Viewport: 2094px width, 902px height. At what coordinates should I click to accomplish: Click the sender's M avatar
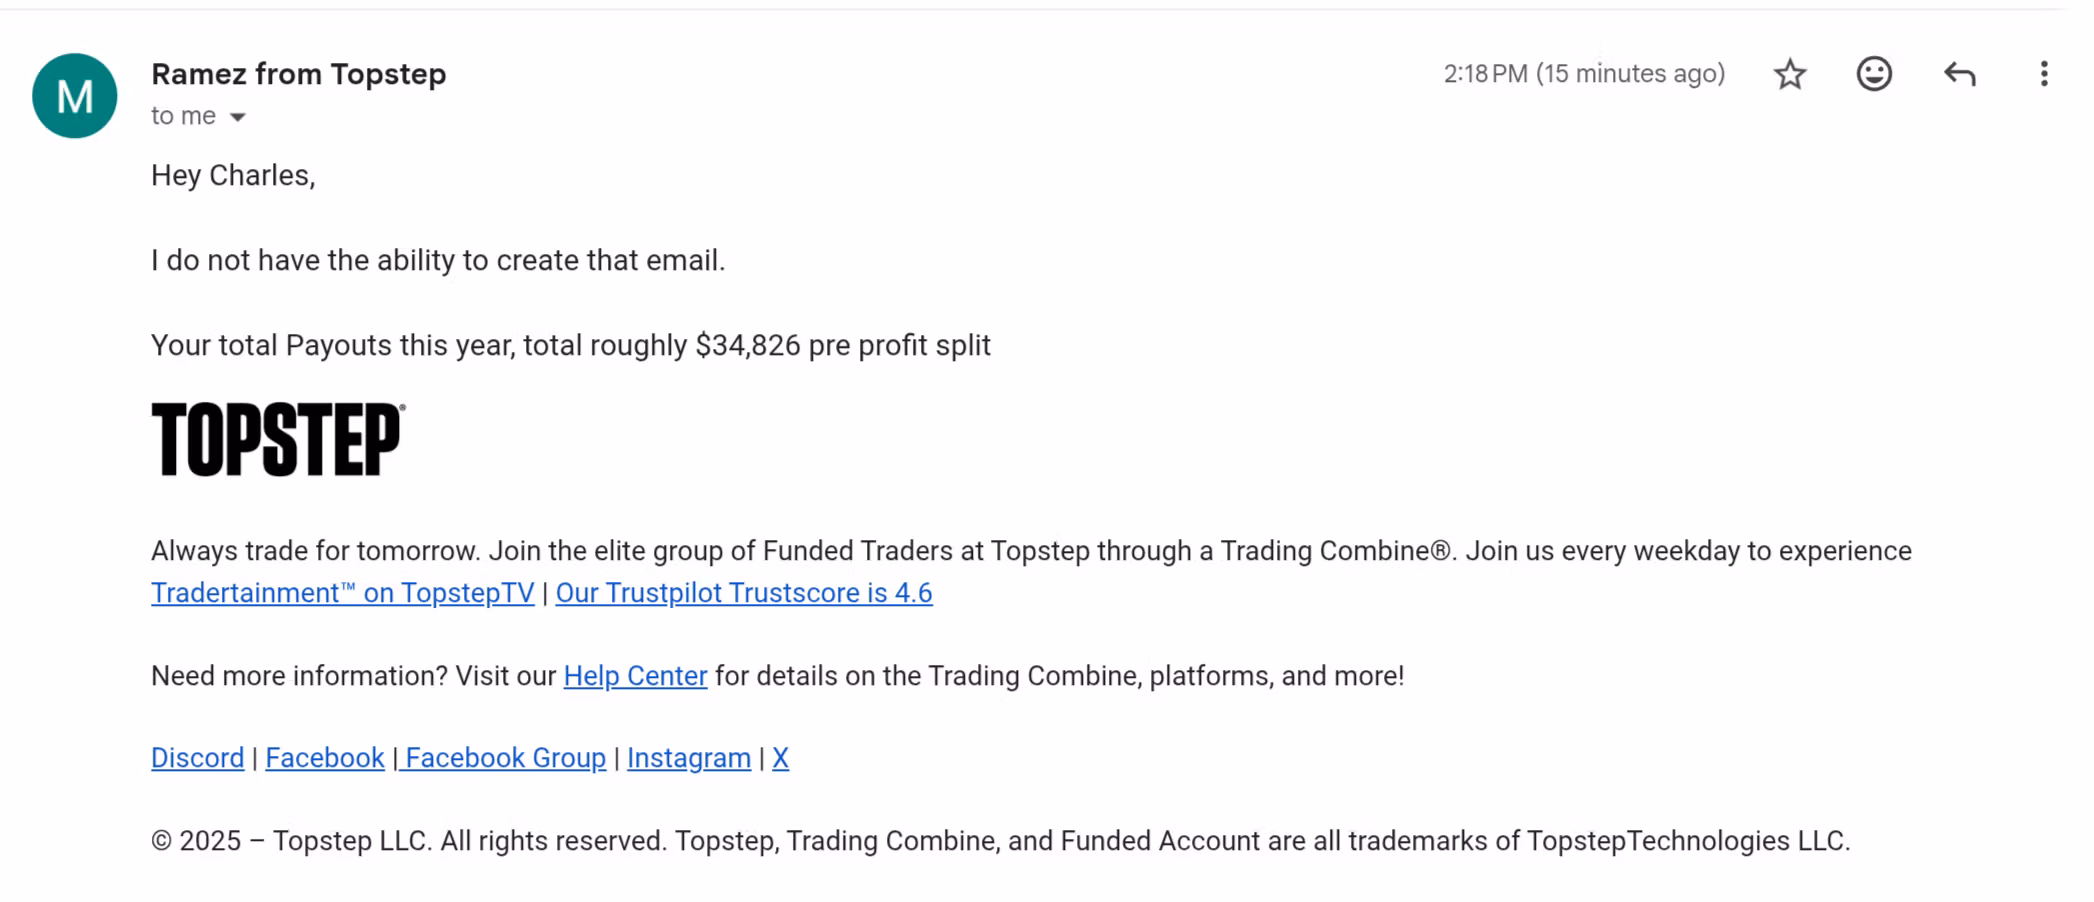(x=75, y=96)
